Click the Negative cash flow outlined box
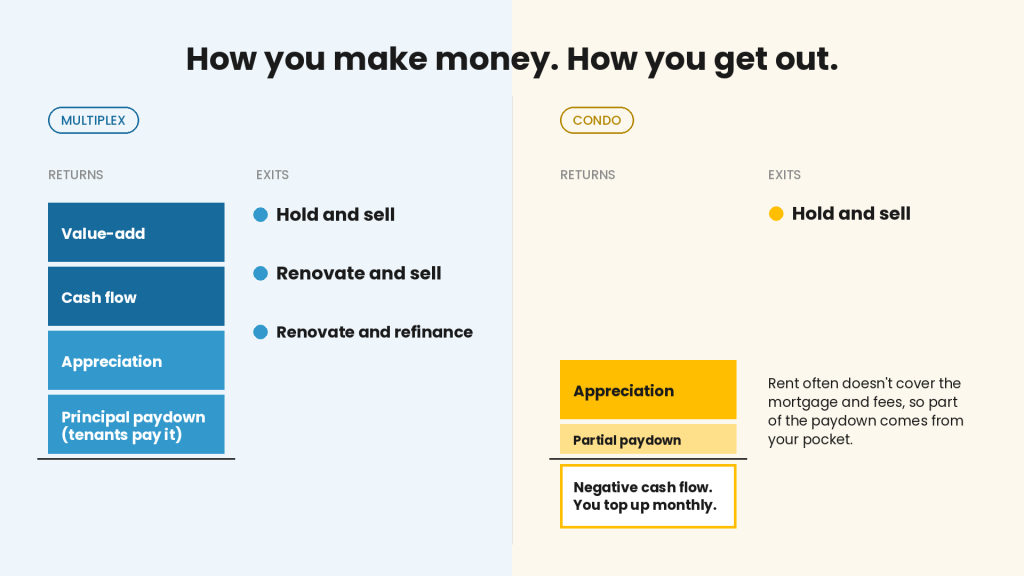The width and height of the screenshot is (1024, 576). click(x=648, y=496)
